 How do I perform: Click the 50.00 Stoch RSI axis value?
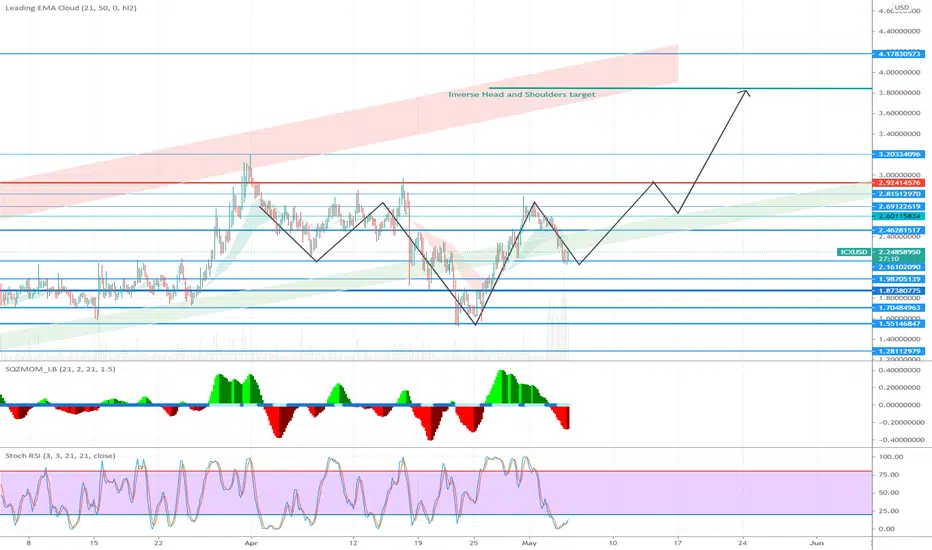(890, 493)
